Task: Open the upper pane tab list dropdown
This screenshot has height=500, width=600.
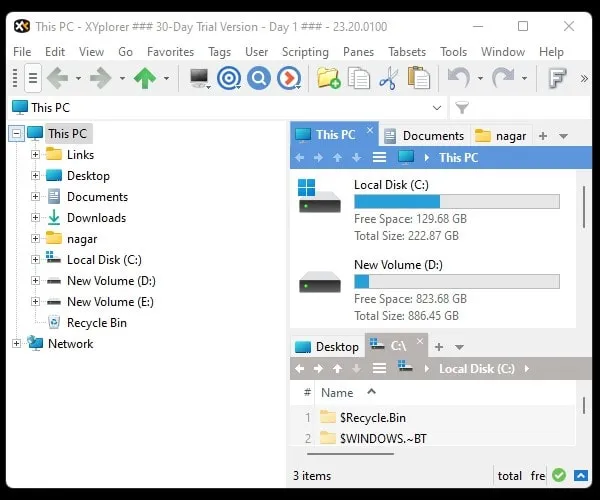Action: click(x=563, y=136)
